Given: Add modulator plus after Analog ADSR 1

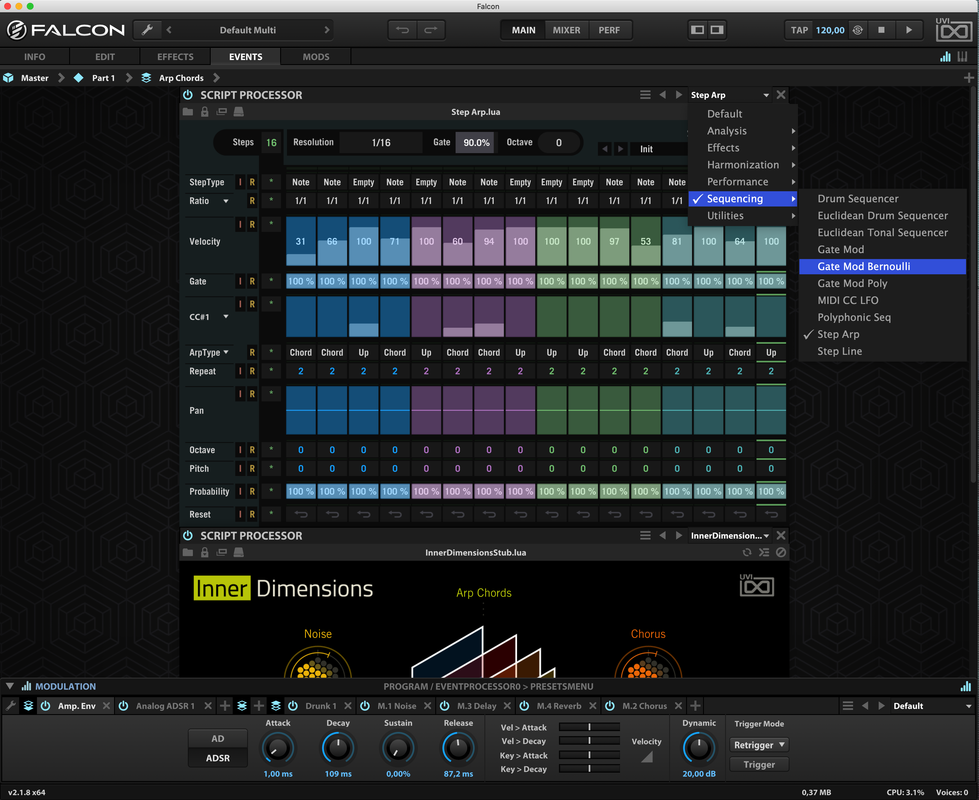Looking at the screenshot, I should tap(225, 706).
